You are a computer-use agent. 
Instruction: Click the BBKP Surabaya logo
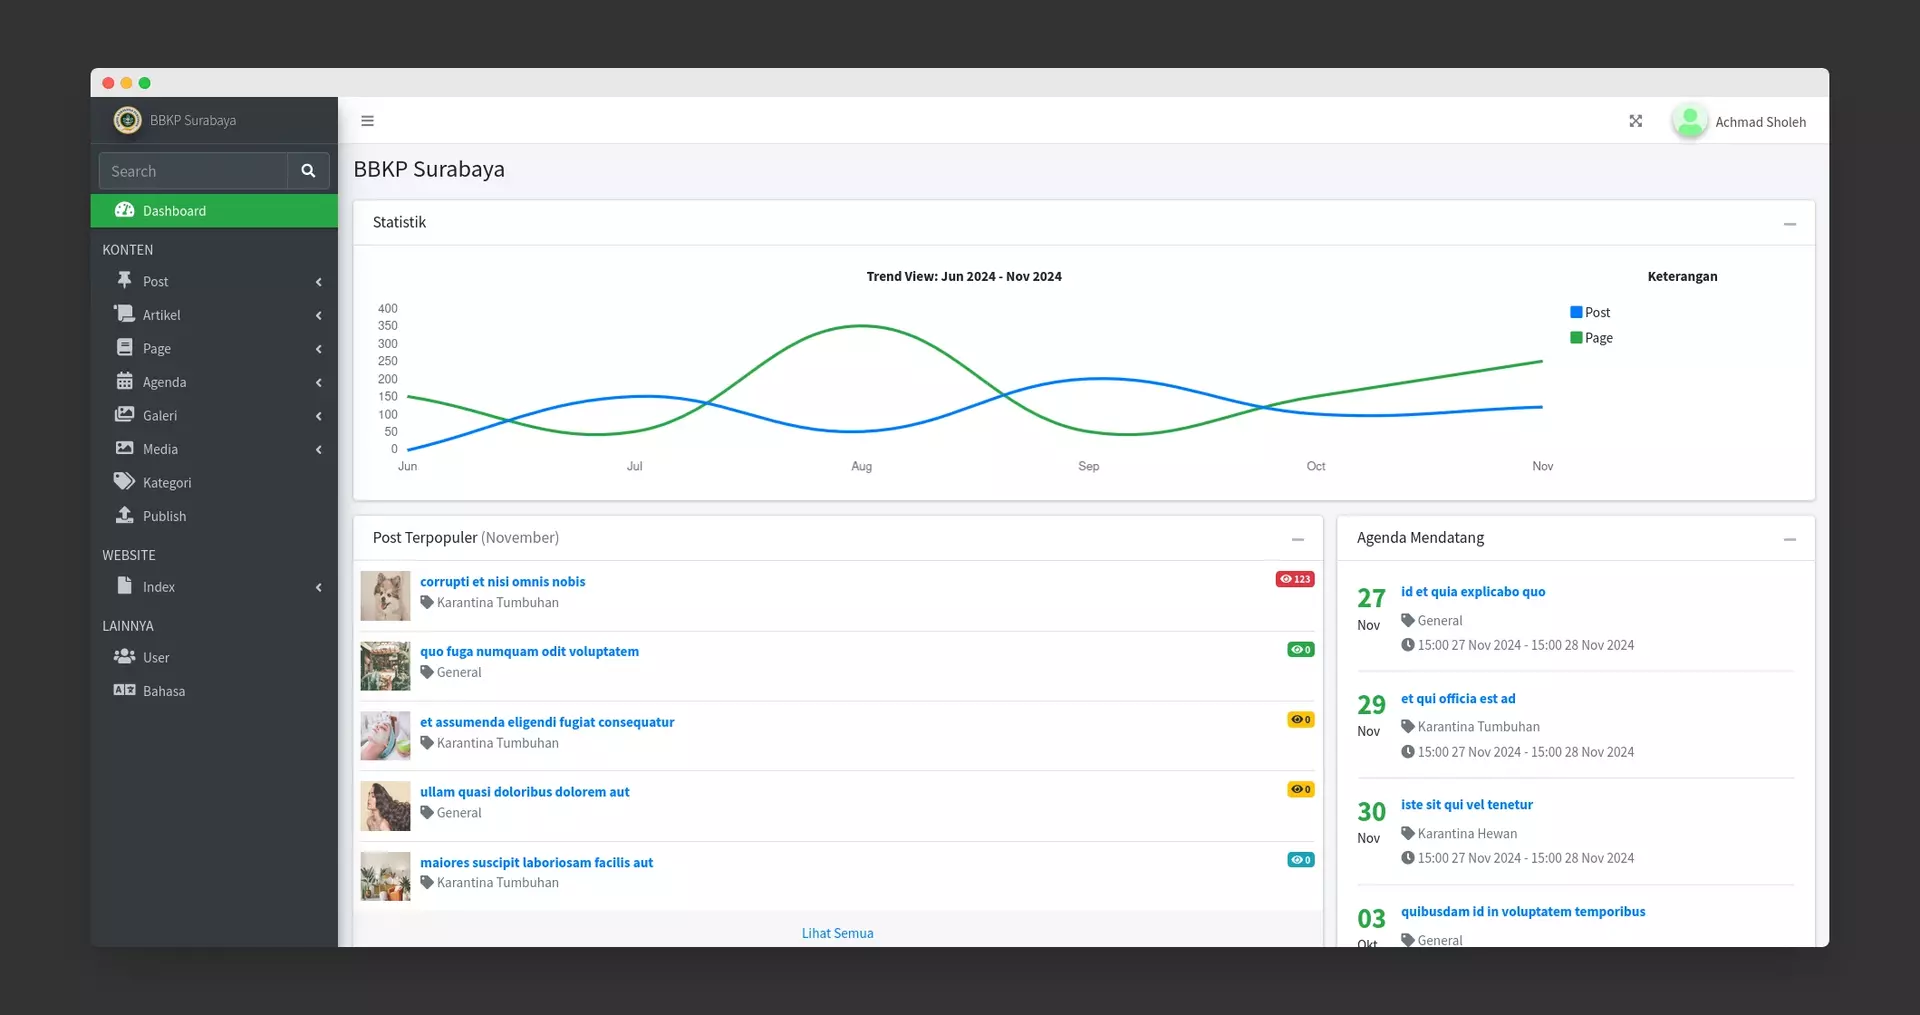[128, 120]
